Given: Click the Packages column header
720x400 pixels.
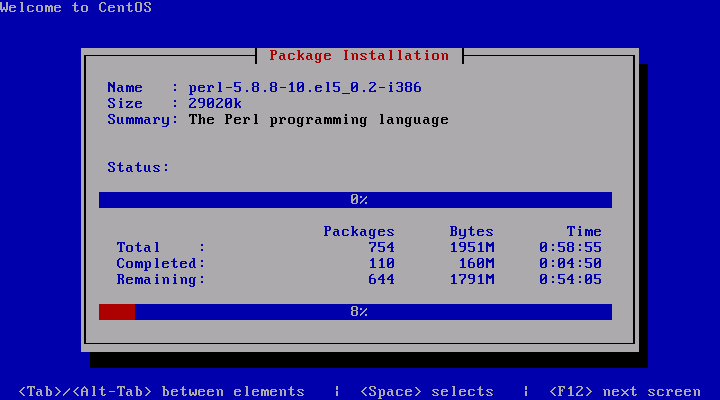Looking at the screenshot, I should click(359, 231).
